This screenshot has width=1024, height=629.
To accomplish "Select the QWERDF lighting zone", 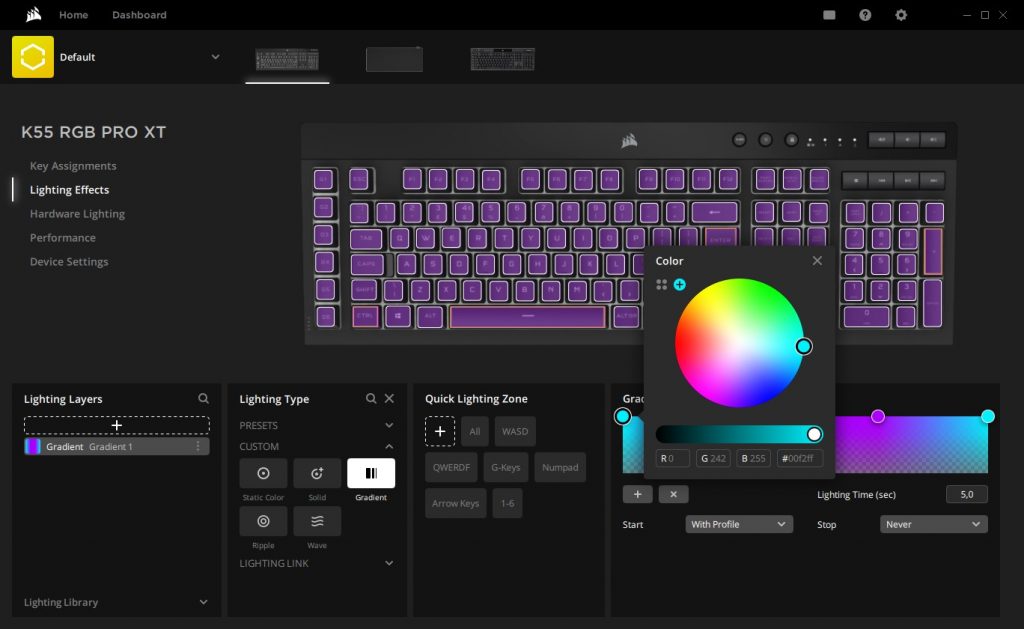I will pos(451,468).
